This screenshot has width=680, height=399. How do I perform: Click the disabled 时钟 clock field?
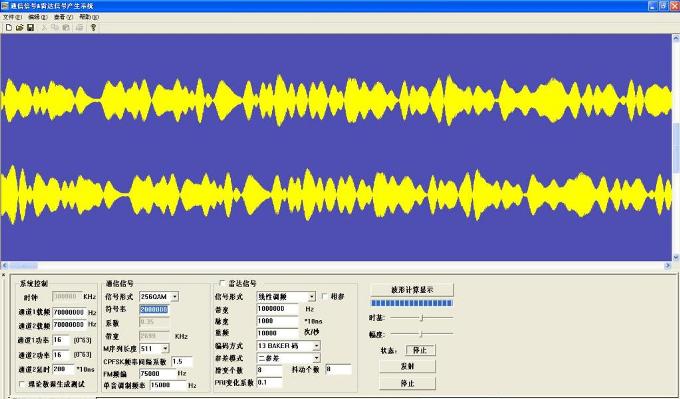pyautogui.click(x=67, y=297)
